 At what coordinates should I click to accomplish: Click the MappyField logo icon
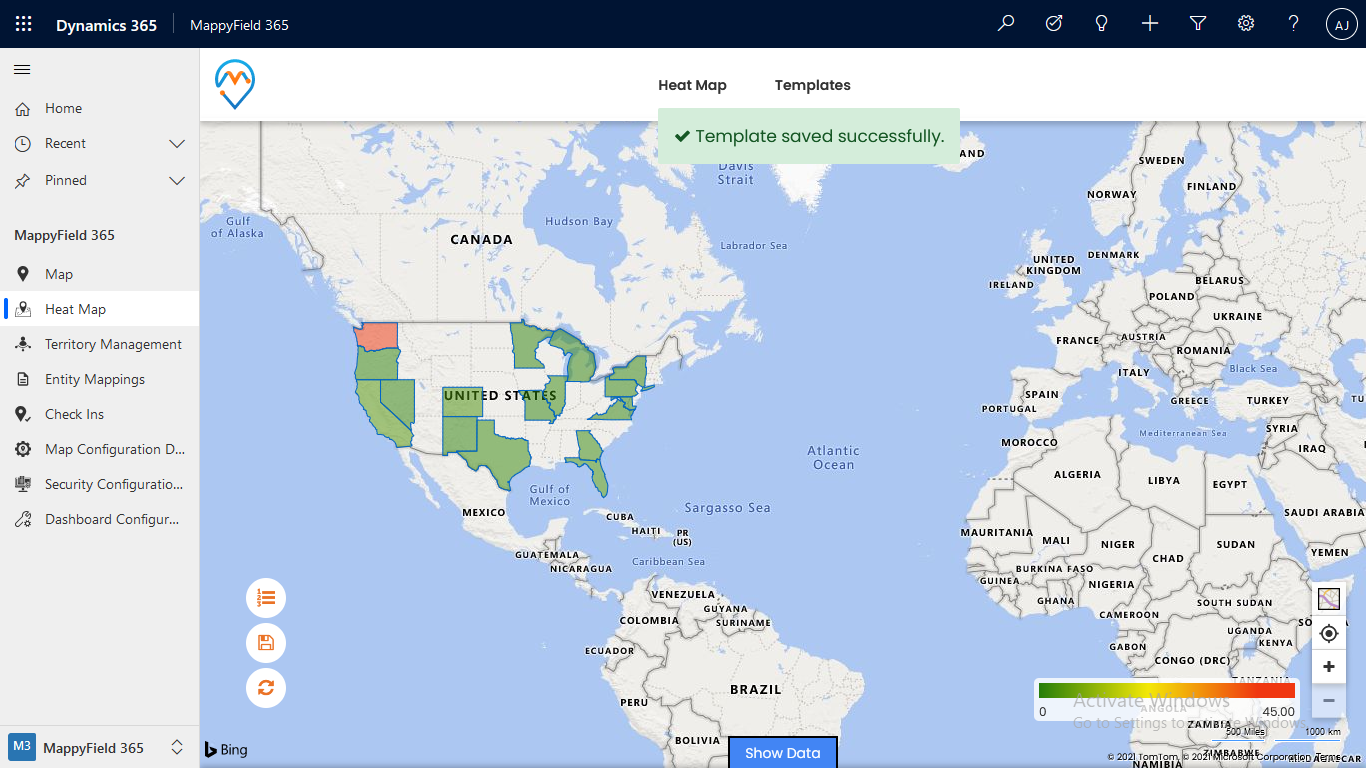235,84
